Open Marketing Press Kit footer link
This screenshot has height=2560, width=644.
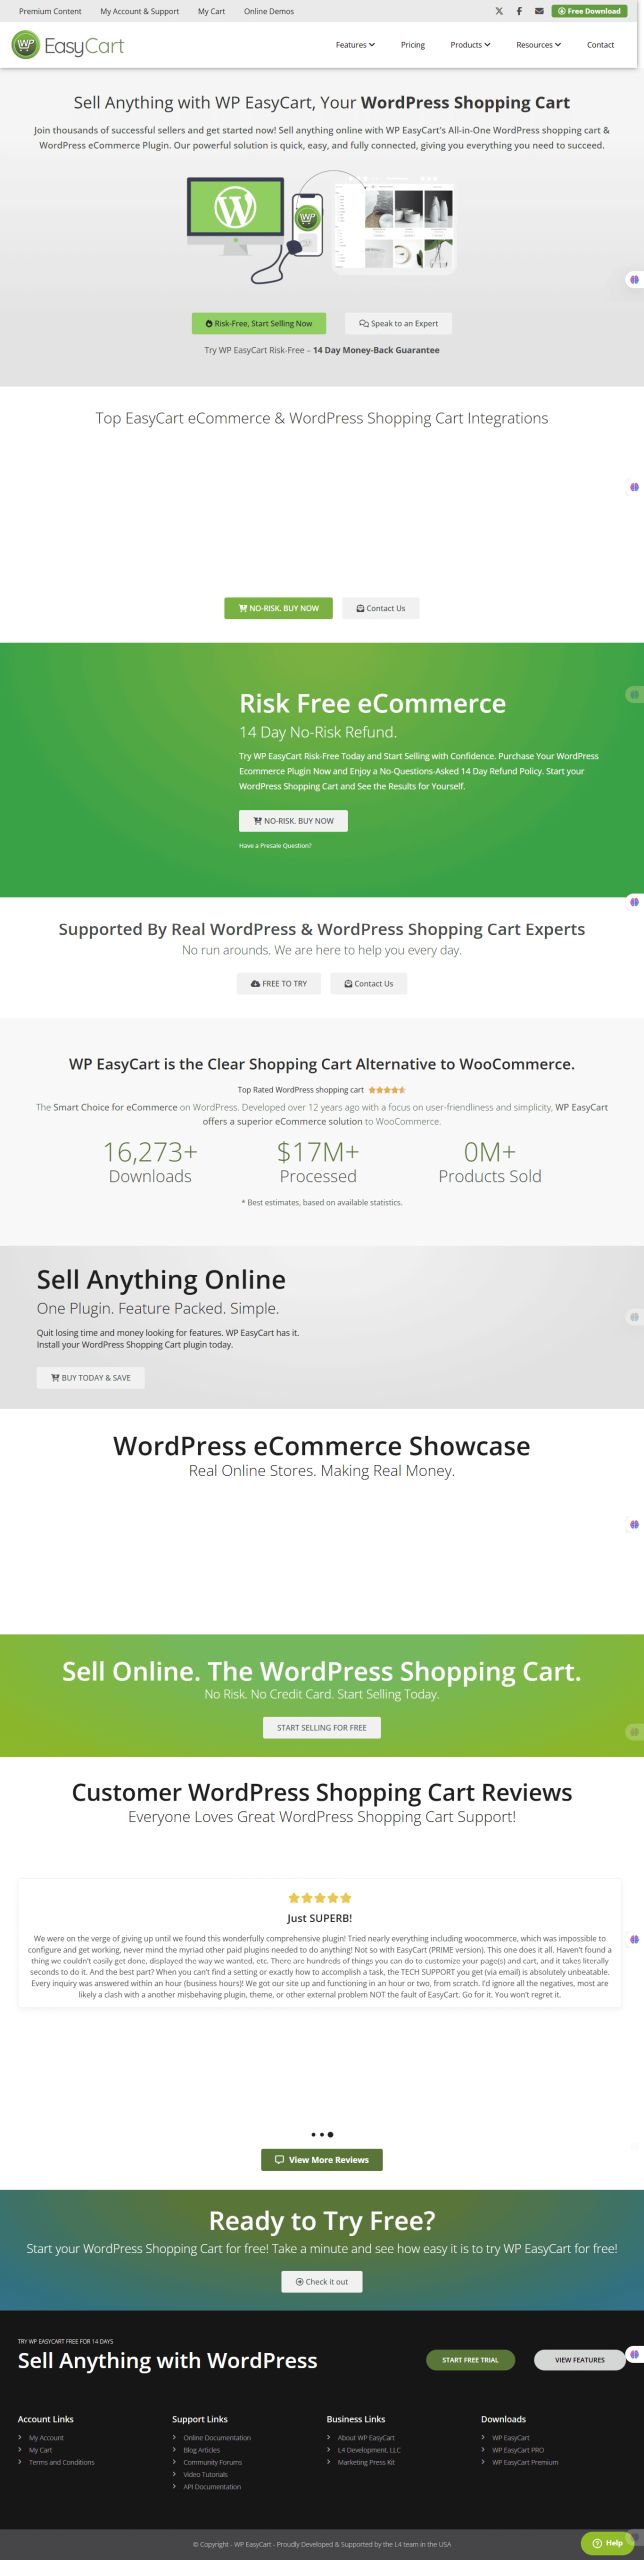366,2462
